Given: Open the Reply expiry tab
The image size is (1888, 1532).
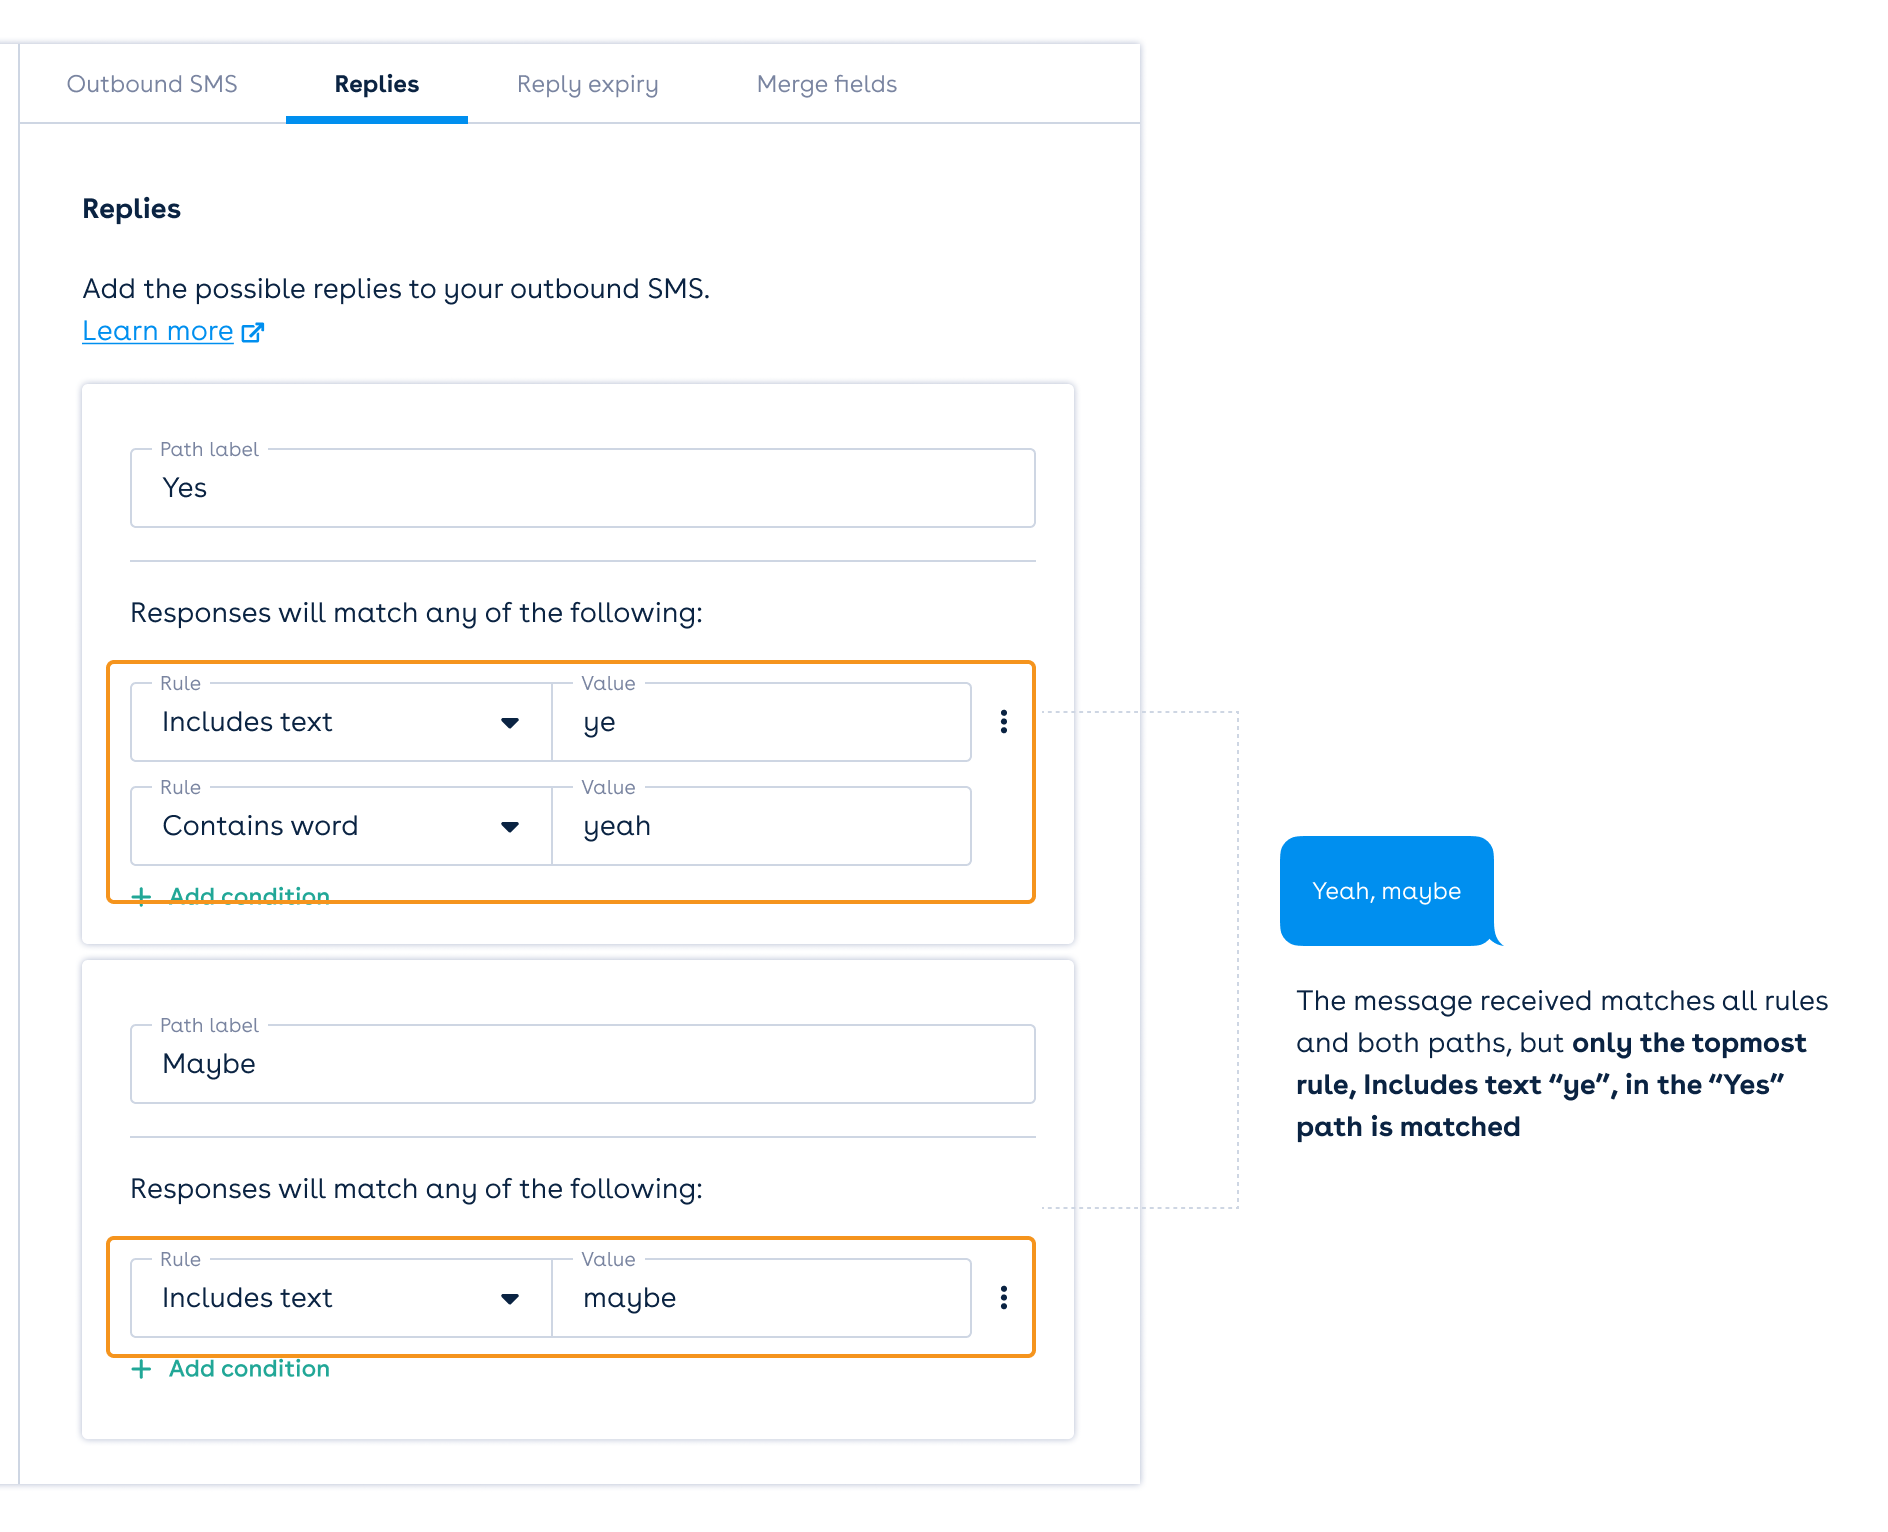Looking at the screenshot, I should point(587,84).
